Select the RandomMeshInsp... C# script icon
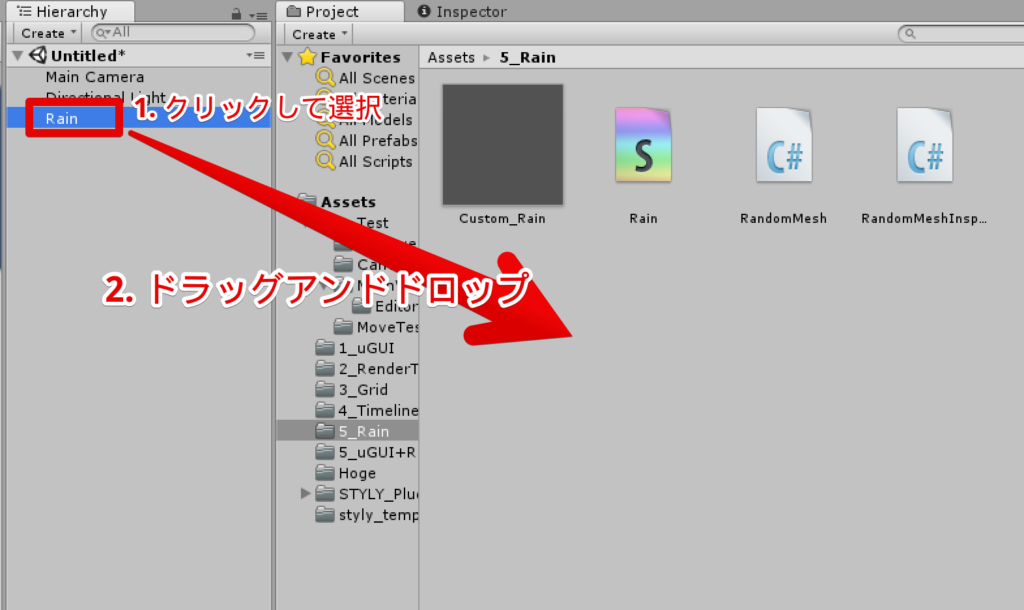 click(924, 145)
